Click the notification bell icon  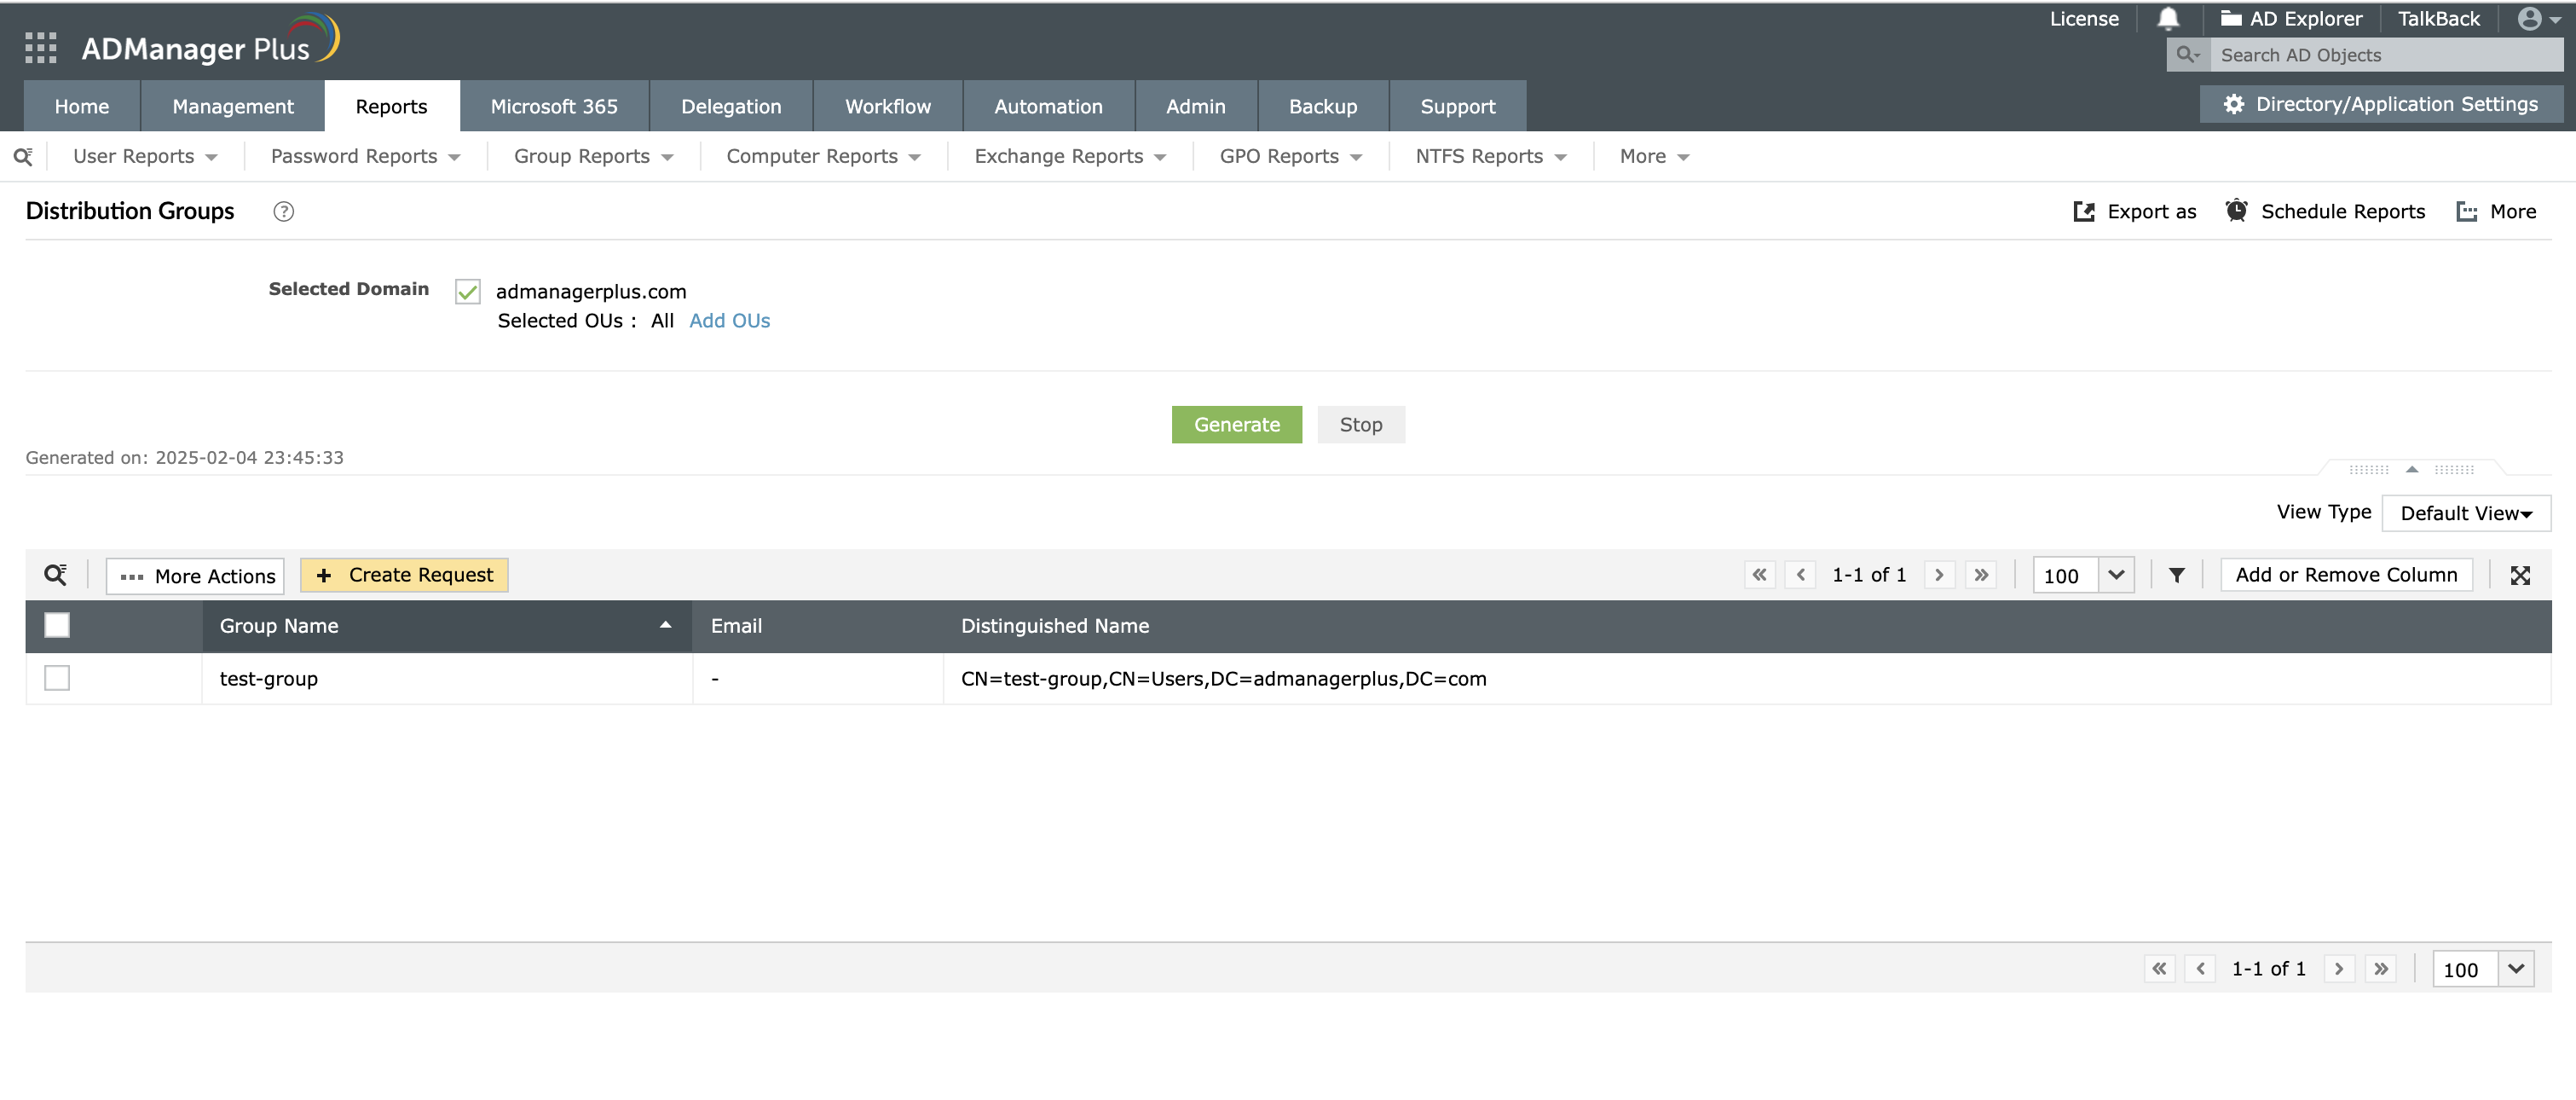coord(2168,19)
